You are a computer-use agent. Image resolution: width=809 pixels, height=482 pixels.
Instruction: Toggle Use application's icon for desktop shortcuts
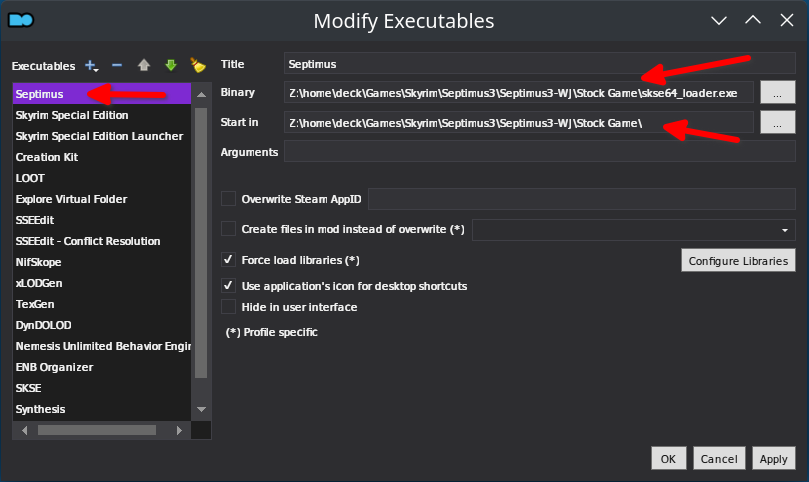tap(228, 285)
